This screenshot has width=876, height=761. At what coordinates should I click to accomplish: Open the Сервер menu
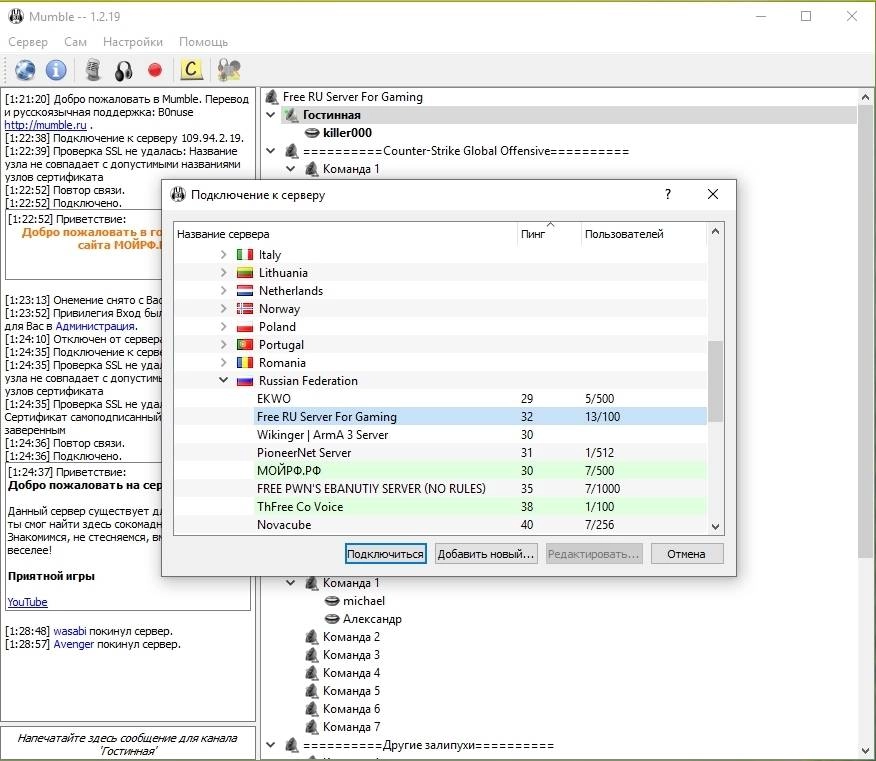(x=28, y=42)
